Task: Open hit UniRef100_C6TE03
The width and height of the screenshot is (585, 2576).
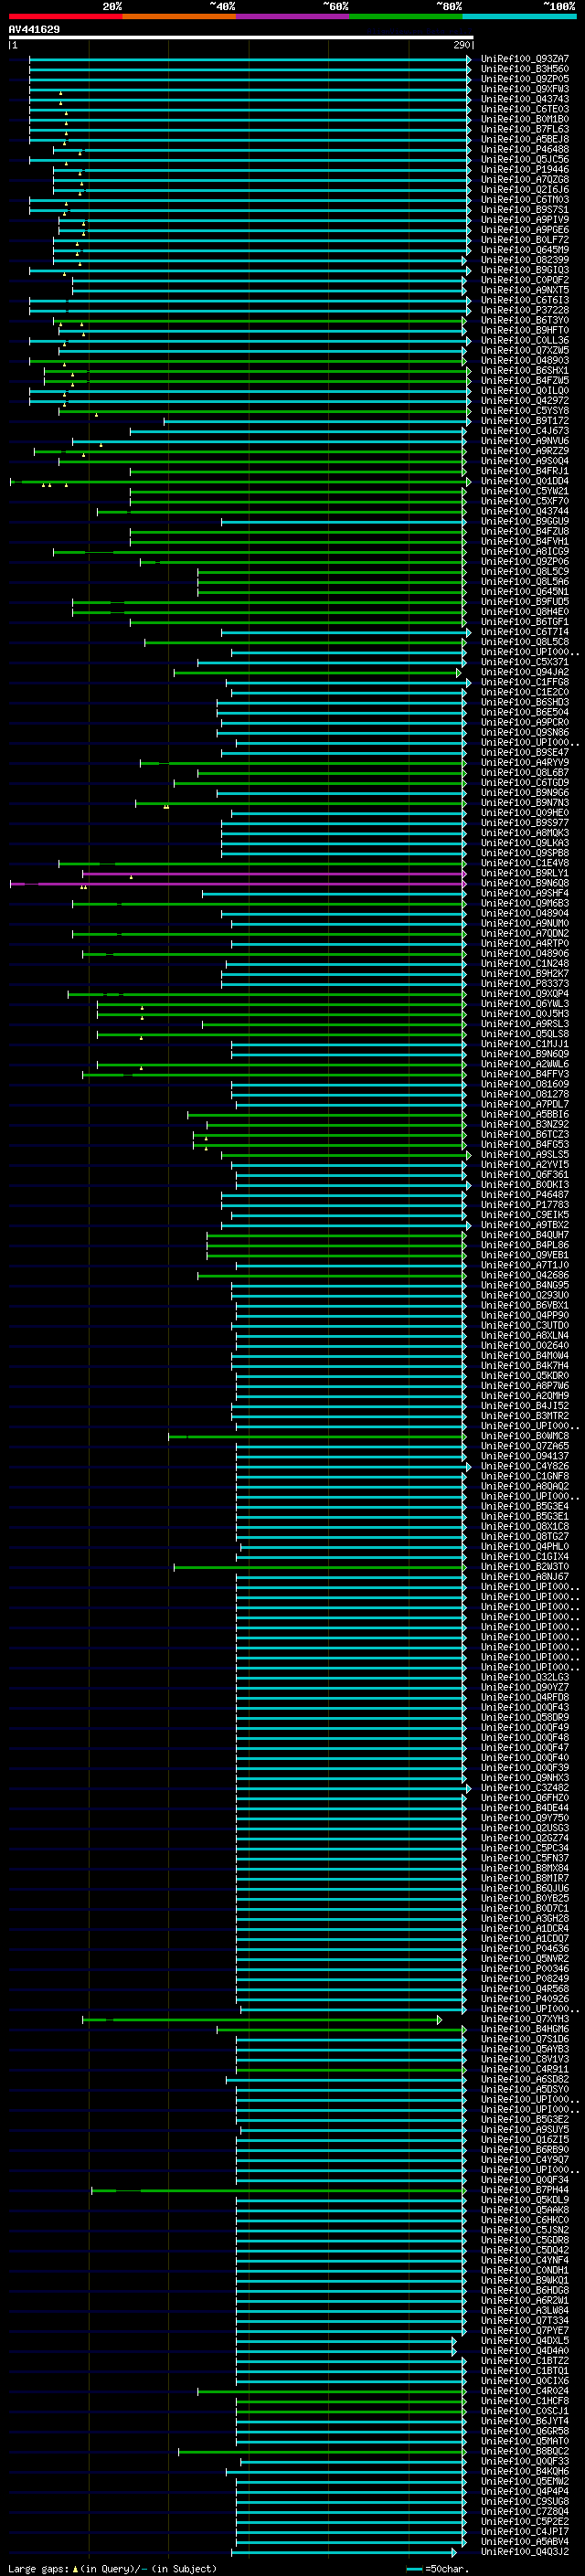Action: click(525, 109)
